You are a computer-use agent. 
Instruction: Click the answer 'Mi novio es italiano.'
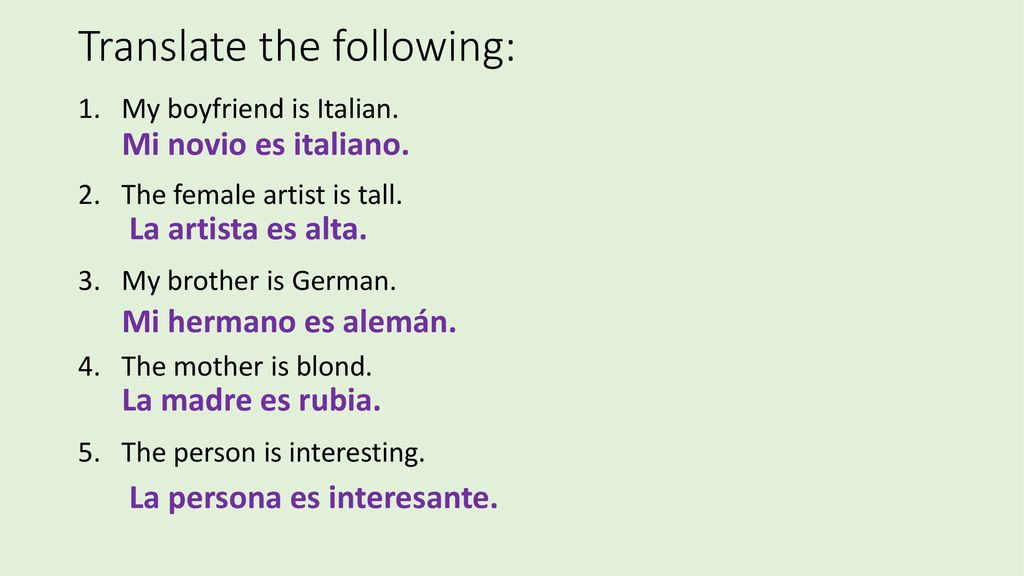tap(265, 144)
